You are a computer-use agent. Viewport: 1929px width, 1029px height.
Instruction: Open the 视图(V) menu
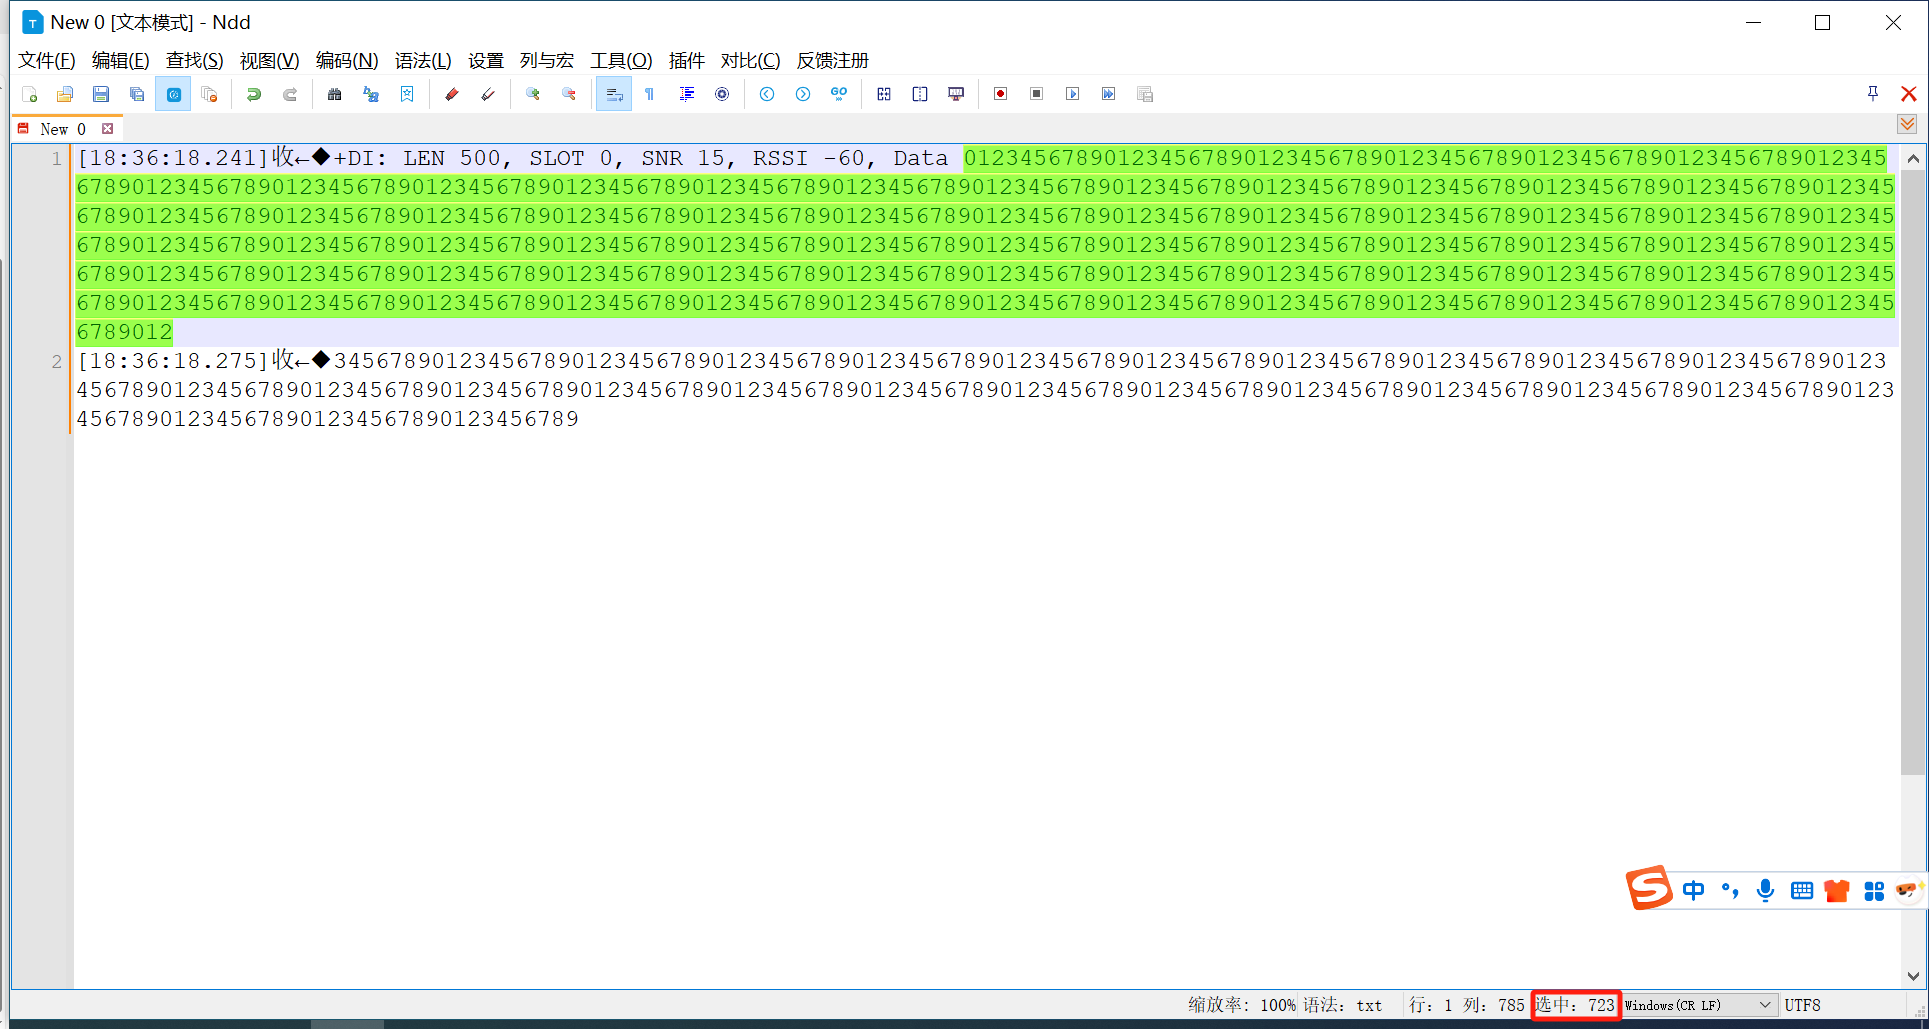pos(270,60)
